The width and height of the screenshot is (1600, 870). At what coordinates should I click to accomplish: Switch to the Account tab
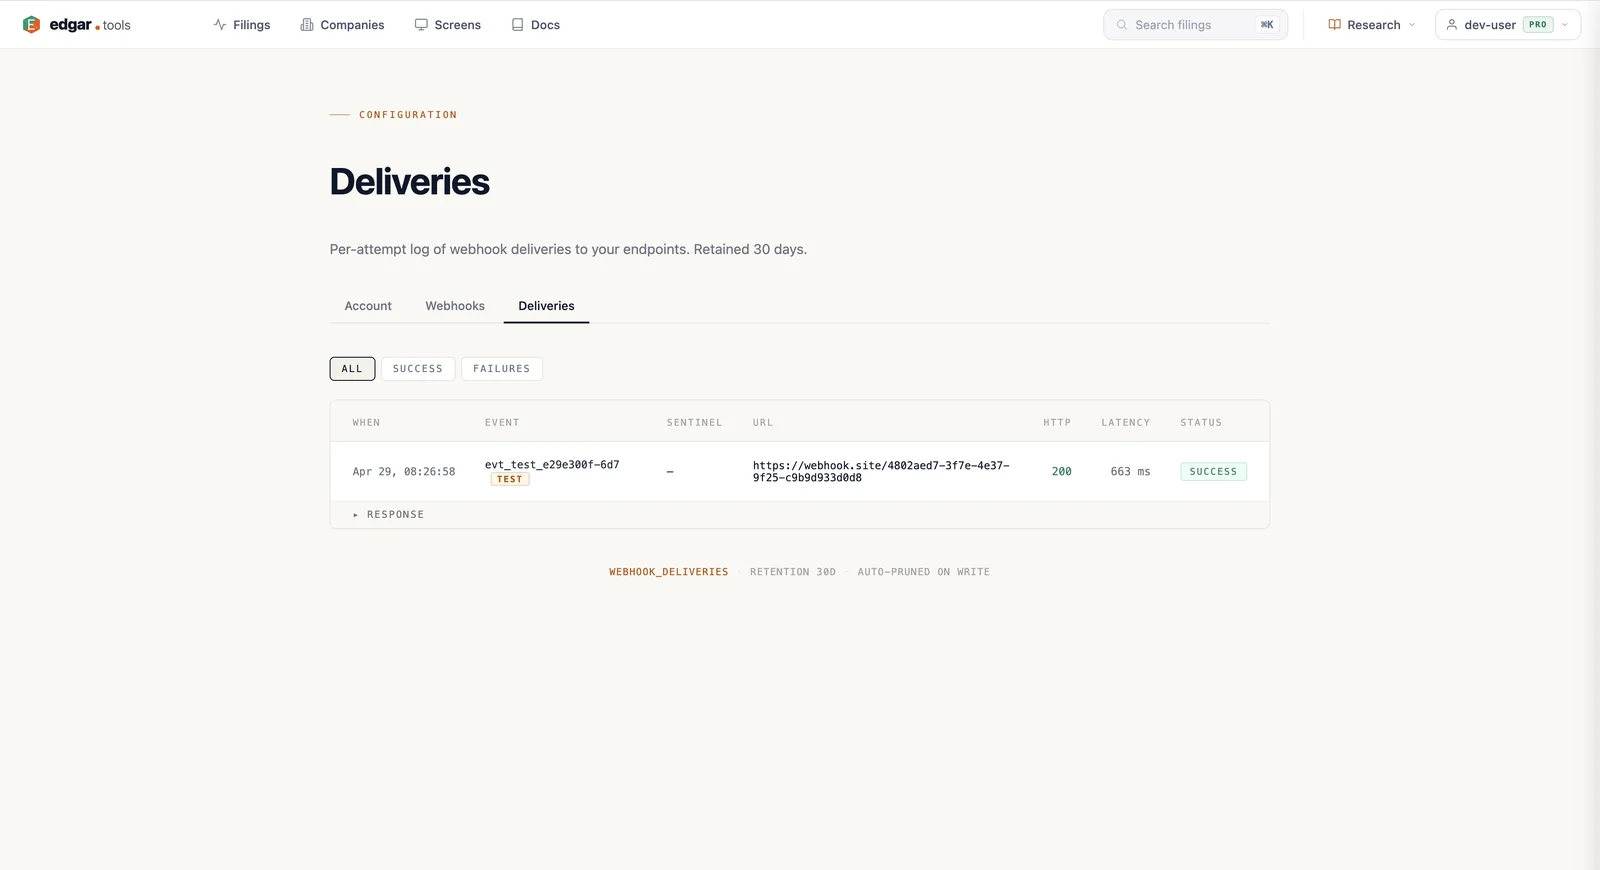tap(368, 306)
